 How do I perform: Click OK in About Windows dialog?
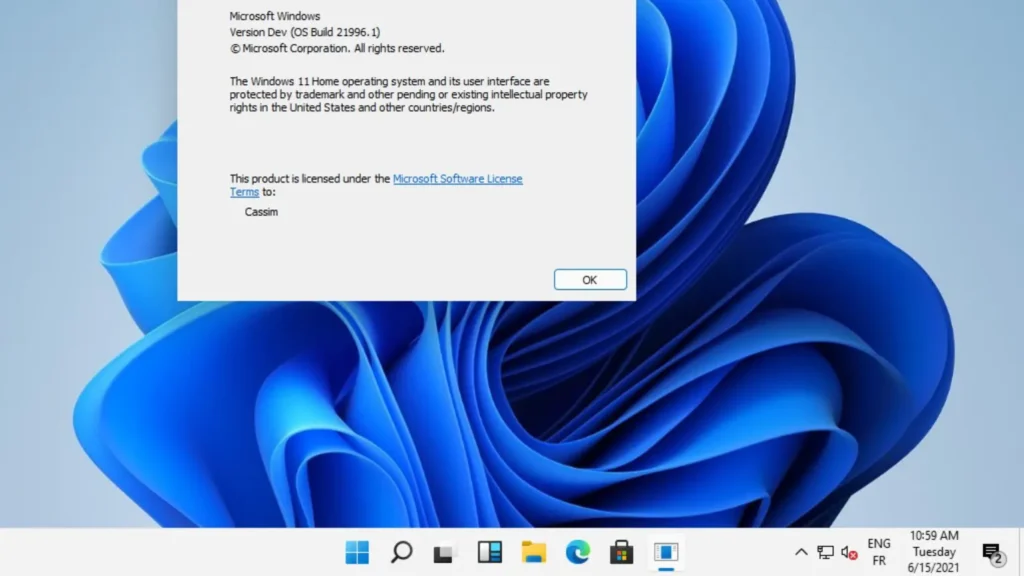pos(590,280)
